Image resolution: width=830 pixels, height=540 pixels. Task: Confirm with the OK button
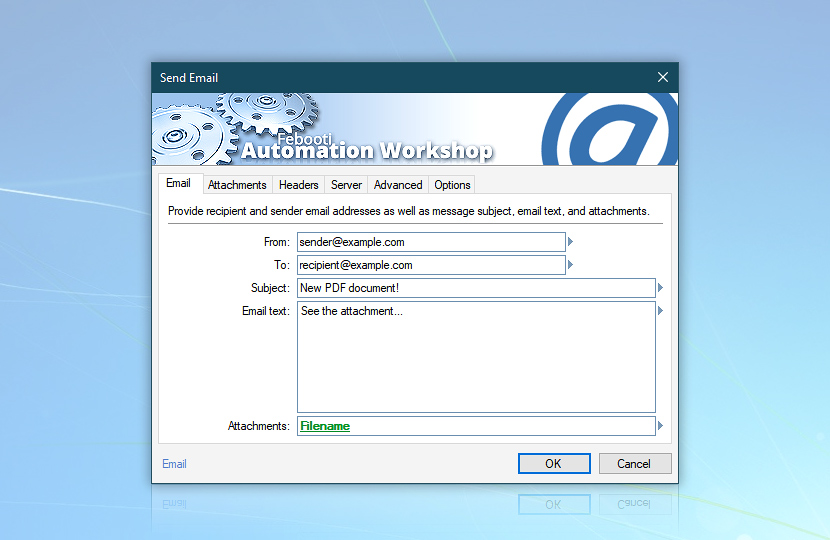554,463
